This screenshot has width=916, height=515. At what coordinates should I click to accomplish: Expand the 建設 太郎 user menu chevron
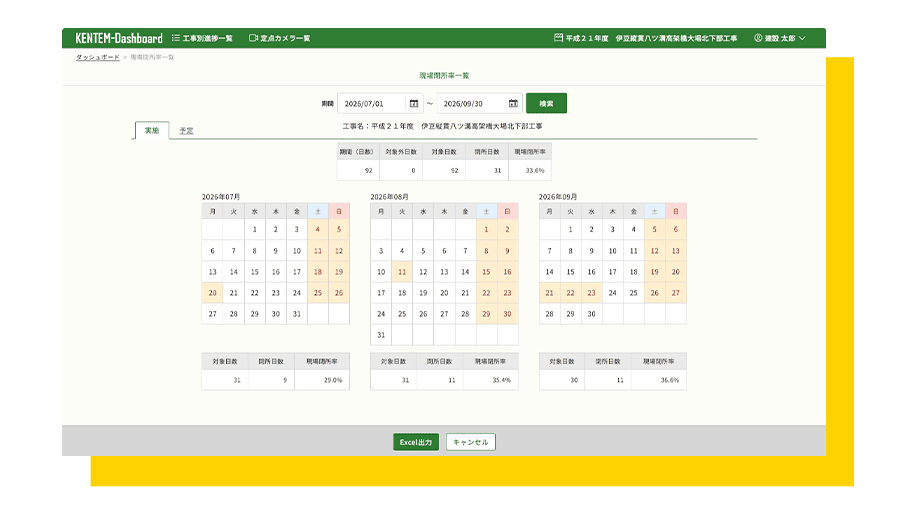pyautogui.click(x=802, y=38)
